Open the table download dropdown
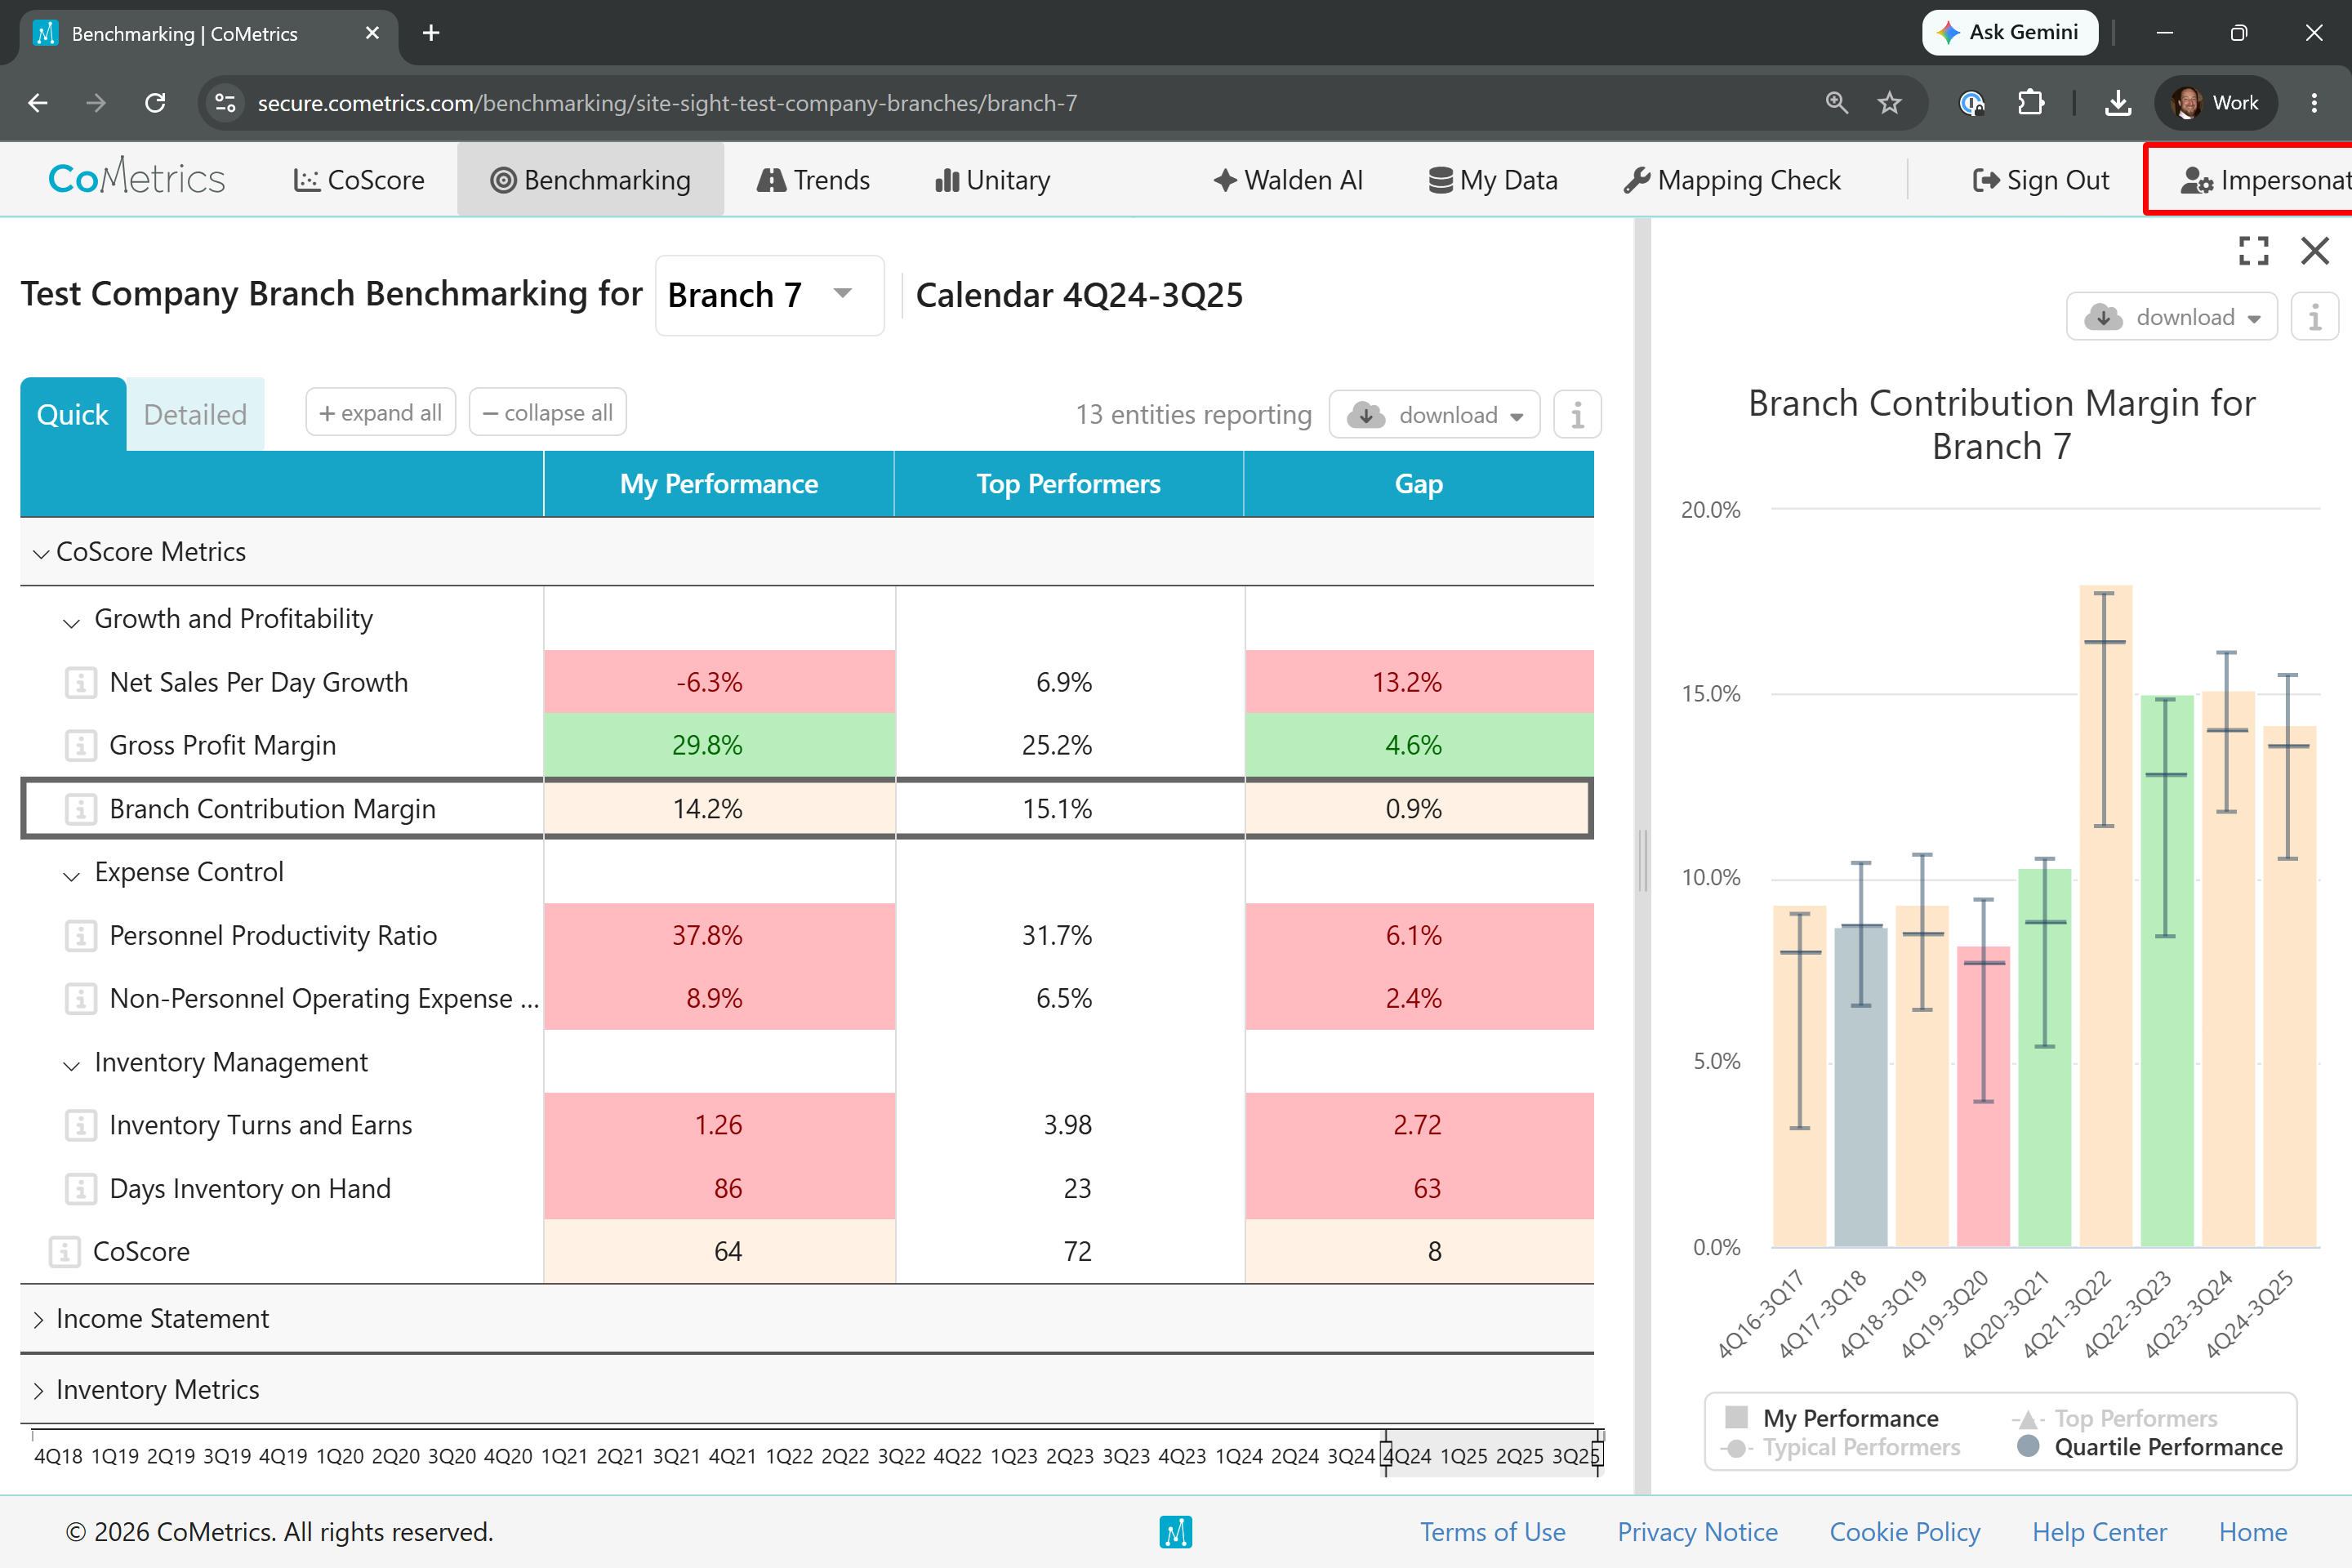The image size is (2352, 1568). (x=1434, y=414)
